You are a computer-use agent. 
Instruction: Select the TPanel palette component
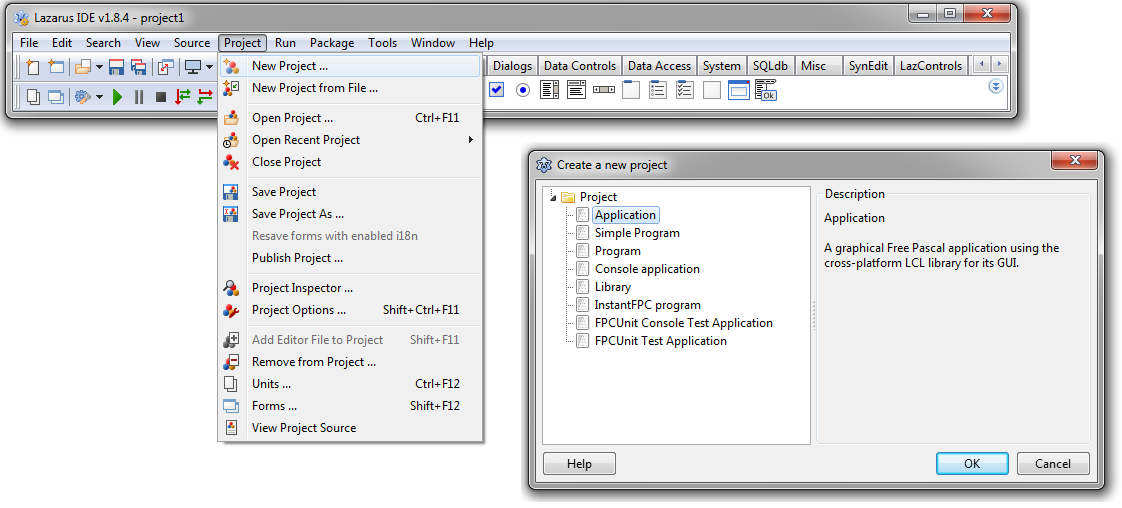click(x=711, y=89)
